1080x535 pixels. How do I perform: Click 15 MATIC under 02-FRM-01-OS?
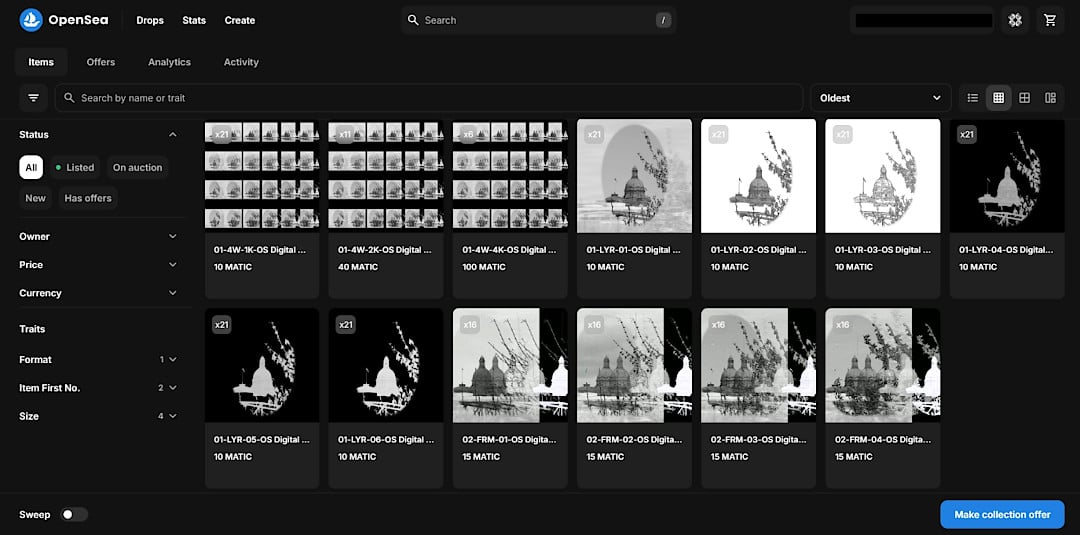[481, 457]
